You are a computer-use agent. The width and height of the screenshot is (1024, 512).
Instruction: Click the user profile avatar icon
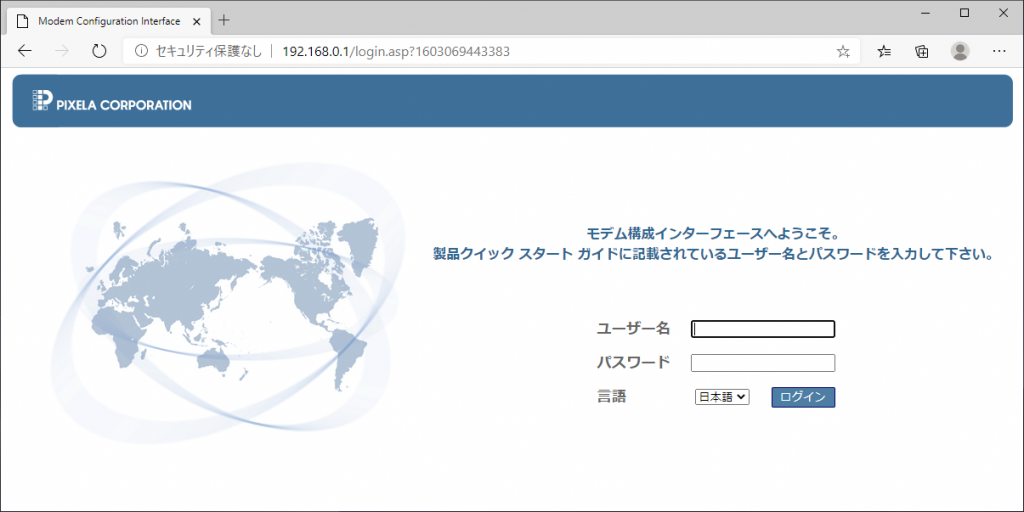coord(960,51)
